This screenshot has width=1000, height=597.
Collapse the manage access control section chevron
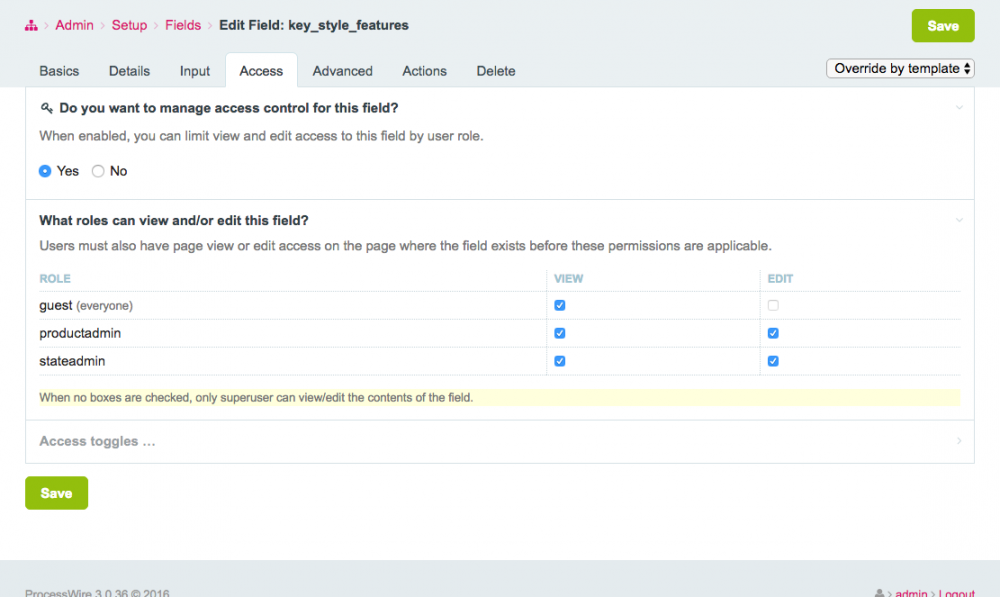(x=959, y=107)
